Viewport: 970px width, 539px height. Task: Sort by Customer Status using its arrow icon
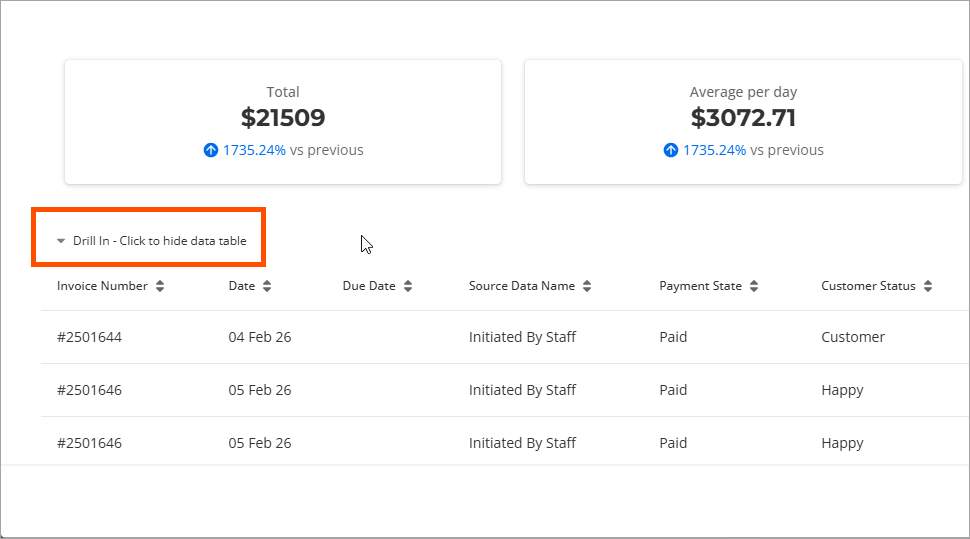pos(928,286)
